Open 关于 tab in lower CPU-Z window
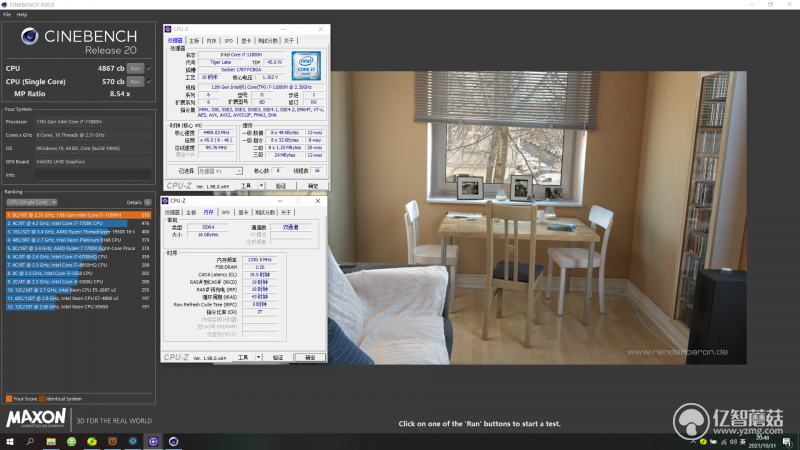Image resolution: width=800 pixels, height=450 pixels. pos(286,212)
